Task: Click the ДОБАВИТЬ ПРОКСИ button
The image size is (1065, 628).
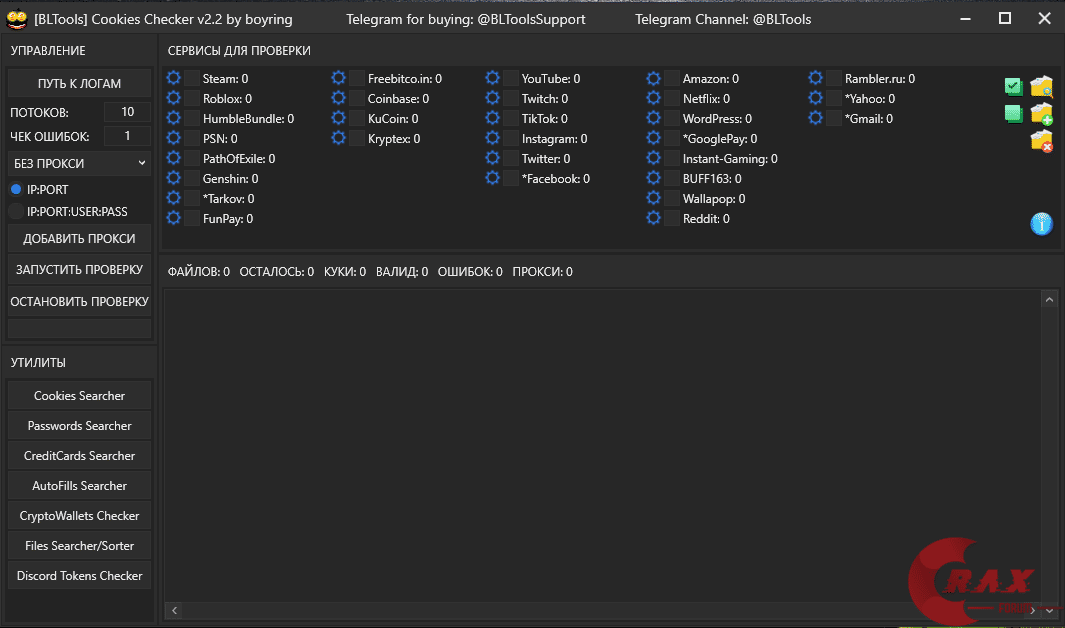Action: tap(79, 238)
